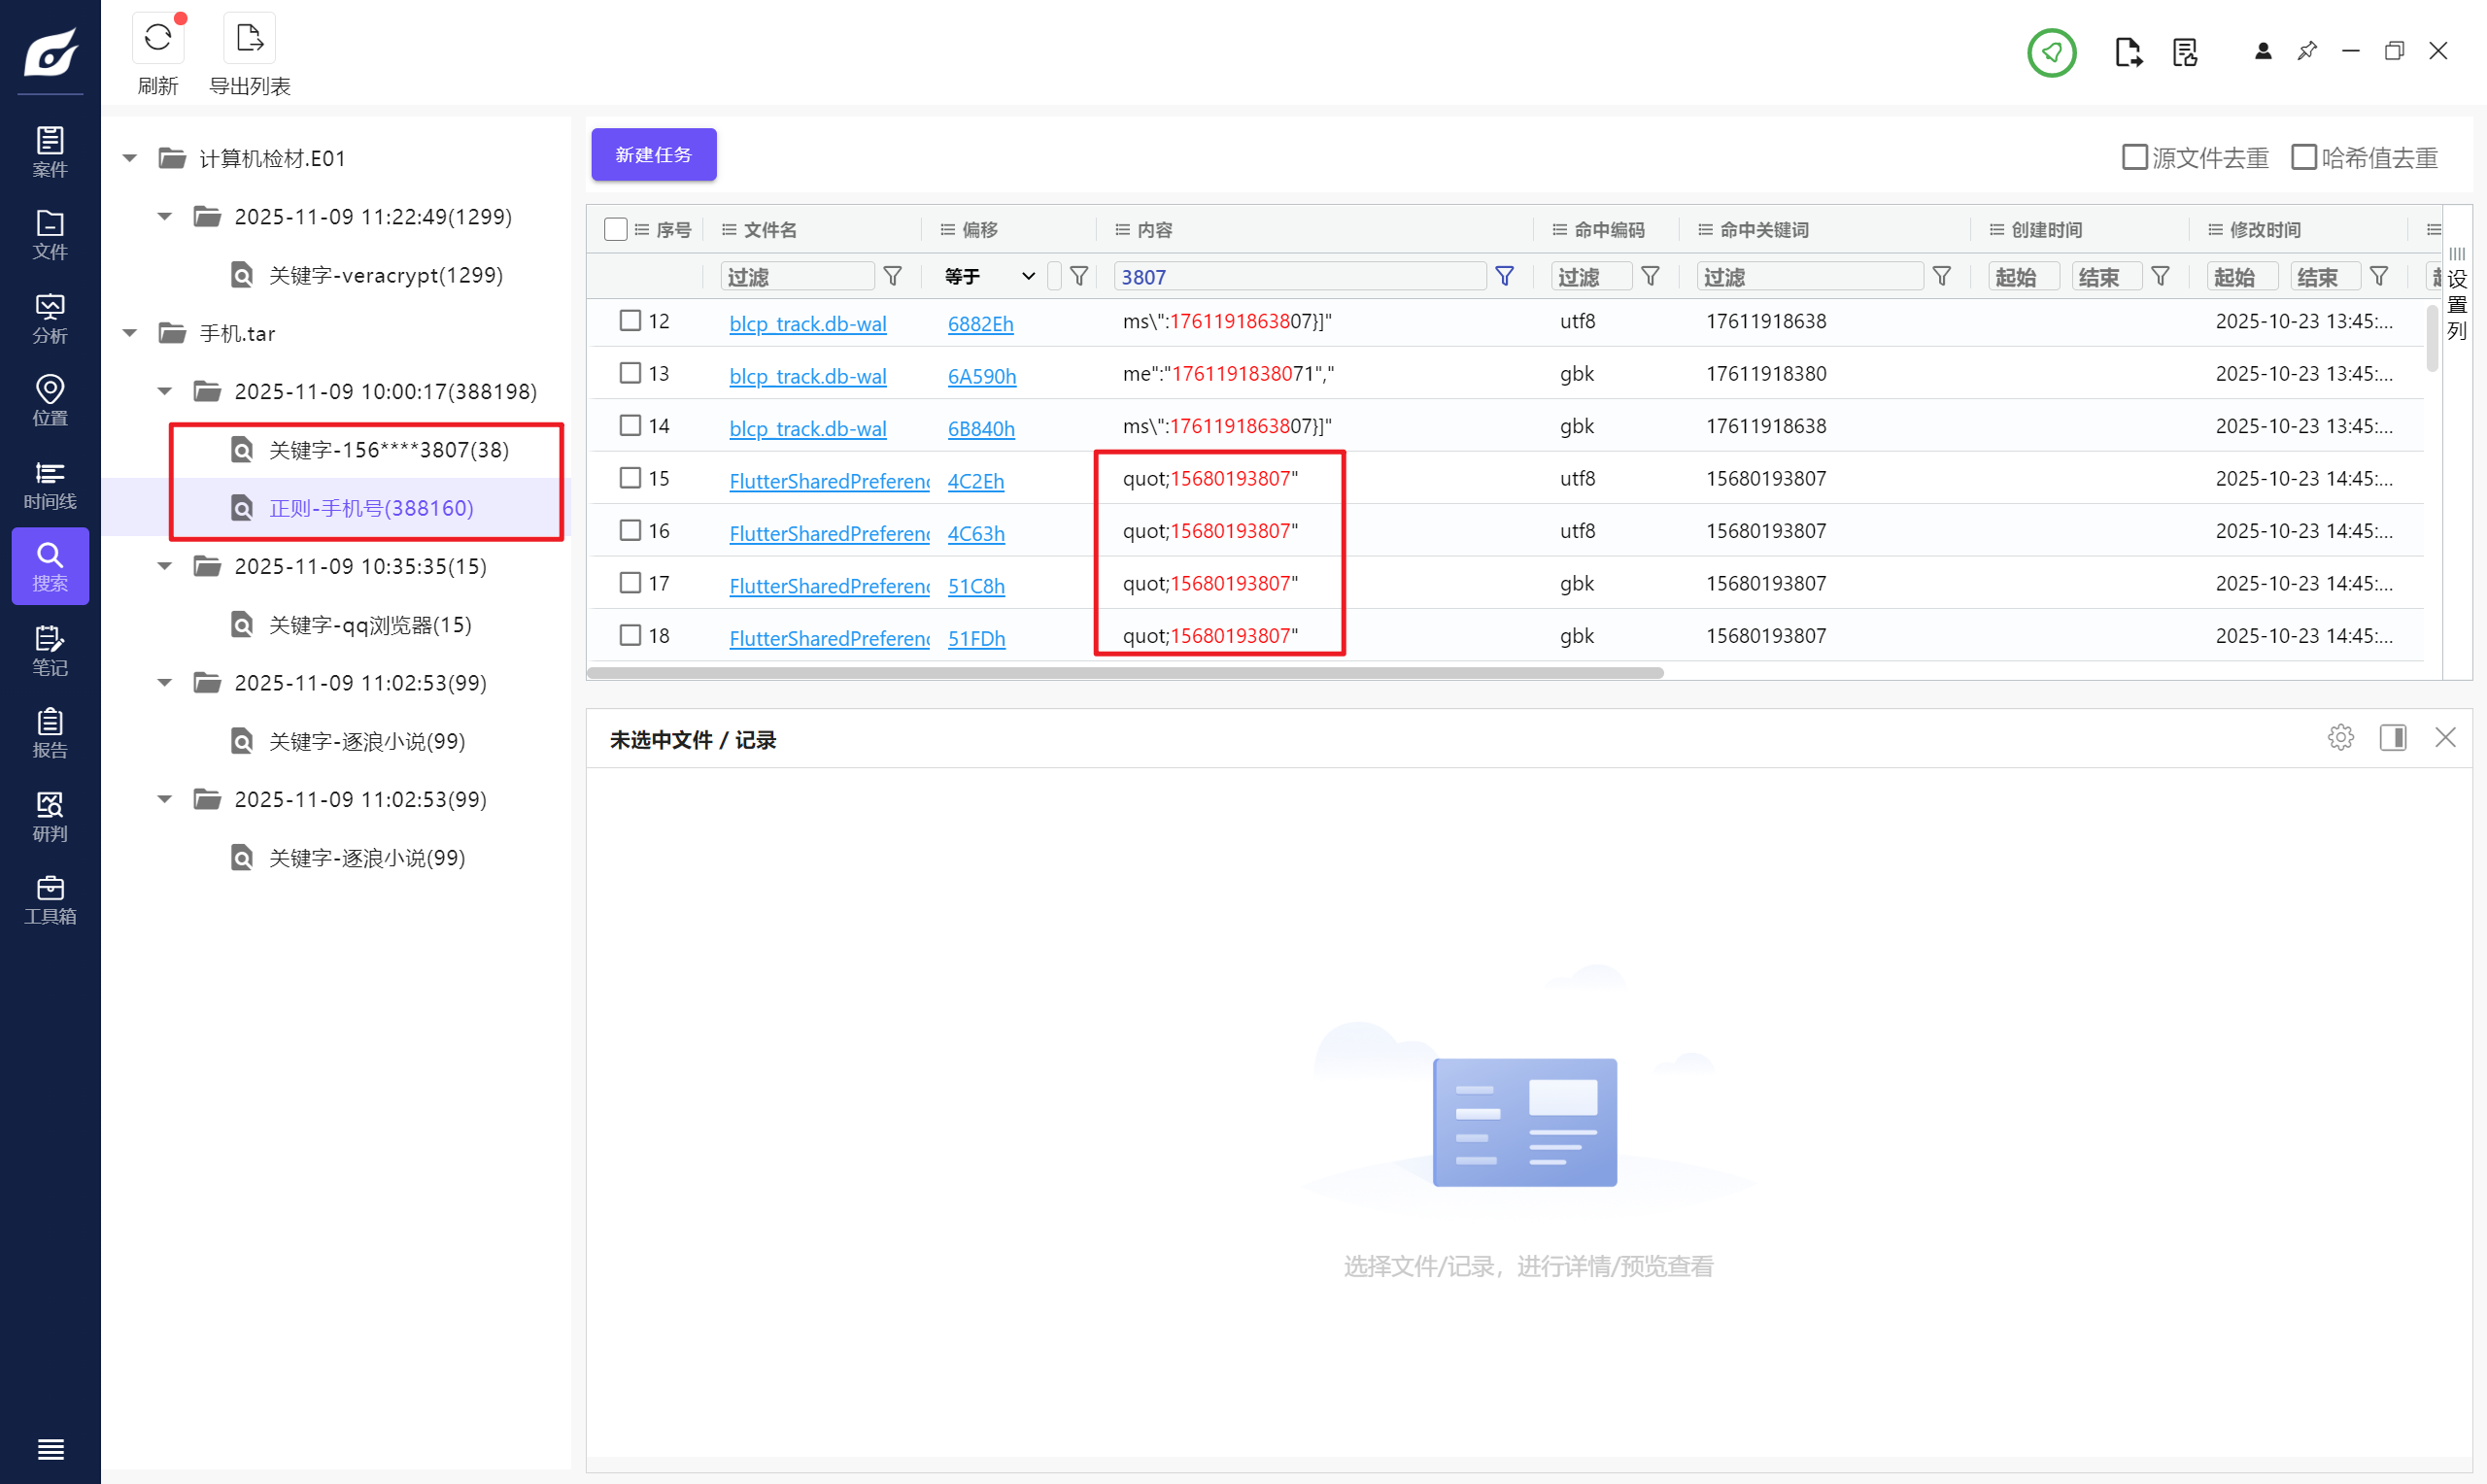Open the Analysis (分析) sidebar tab

(x=50, y=317)
